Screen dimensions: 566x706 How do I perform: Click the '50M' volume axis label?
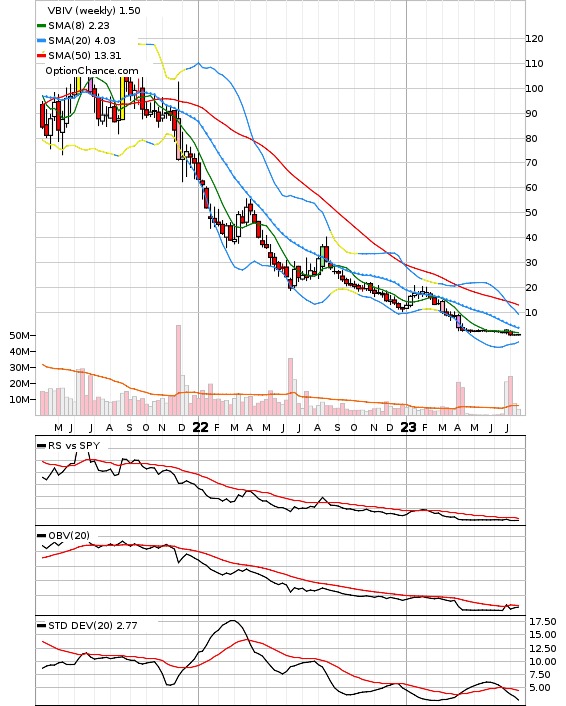[20, 336]
